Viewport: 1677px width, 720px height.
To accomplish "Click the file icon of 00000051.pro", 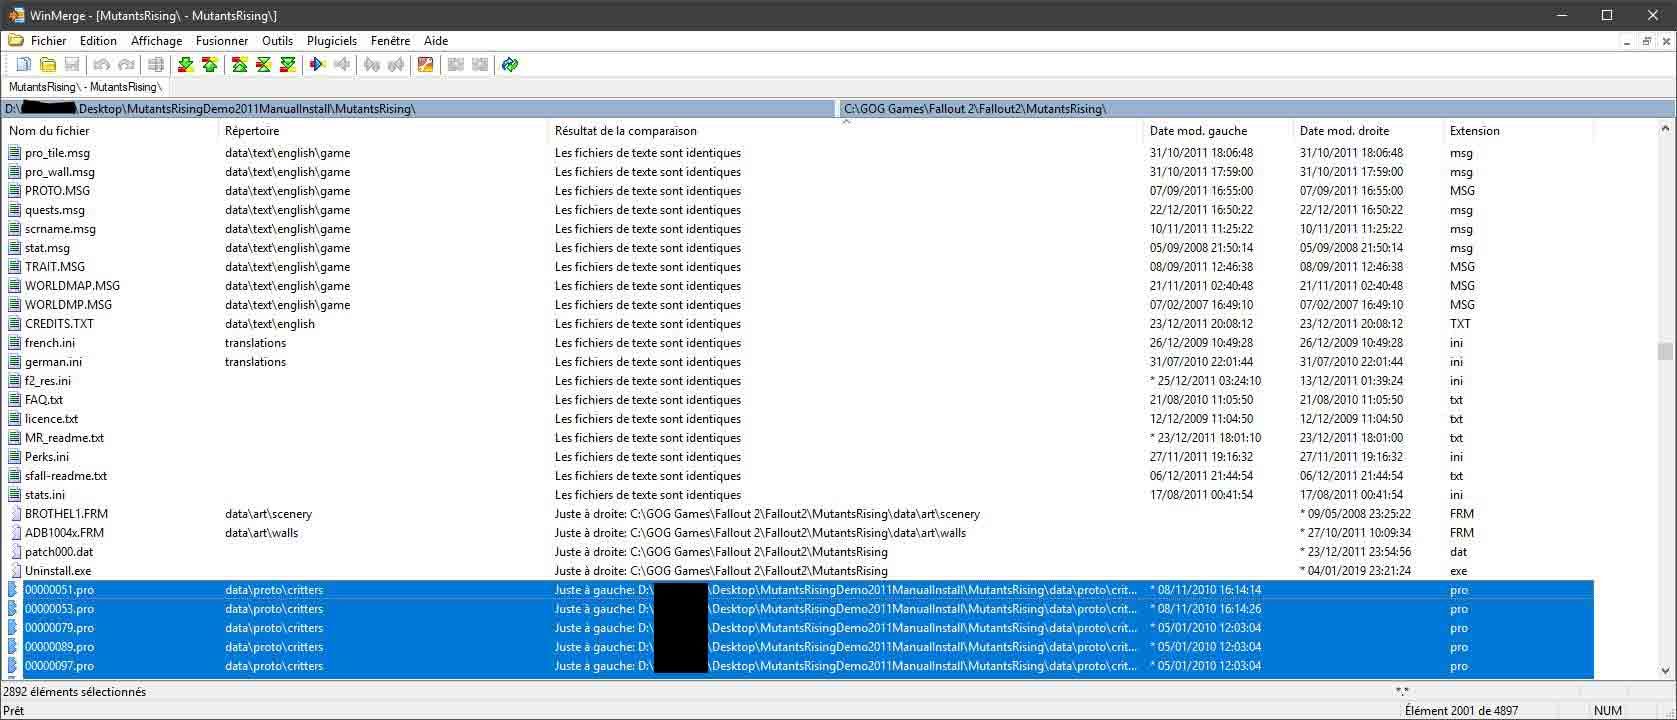I will [x=14, y=590].
